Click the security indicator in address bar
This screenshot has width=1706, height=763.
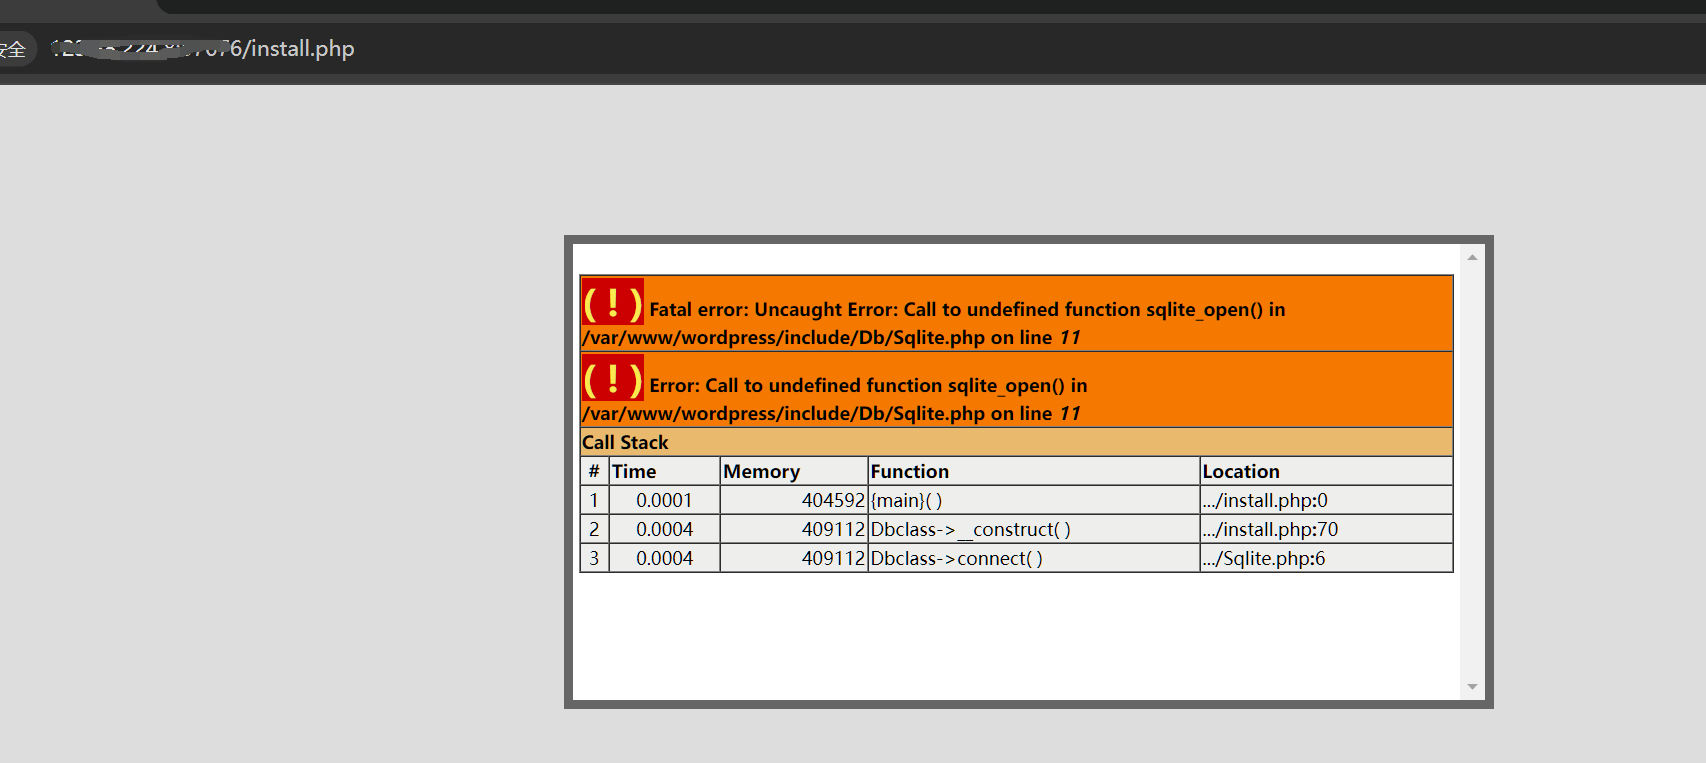point(14,49)
